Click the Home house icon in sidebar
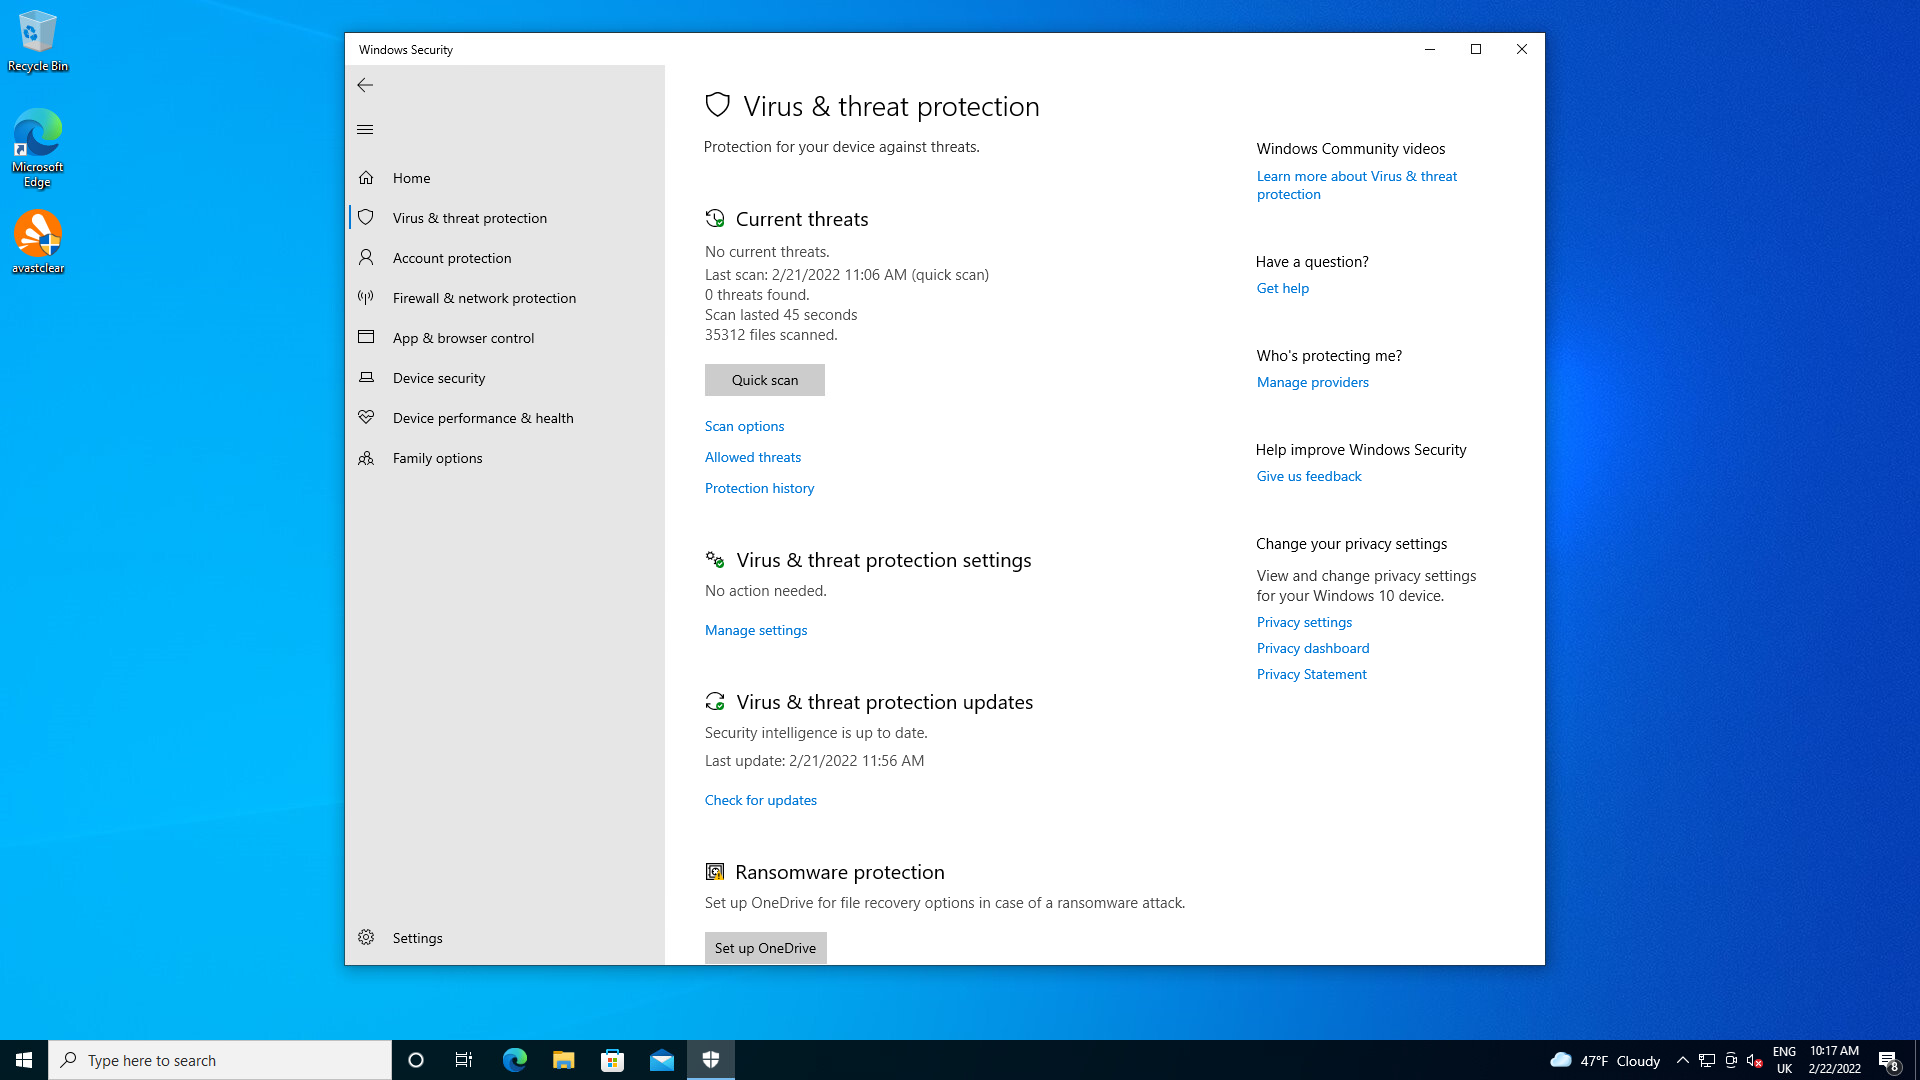 [x=366, y=178]
